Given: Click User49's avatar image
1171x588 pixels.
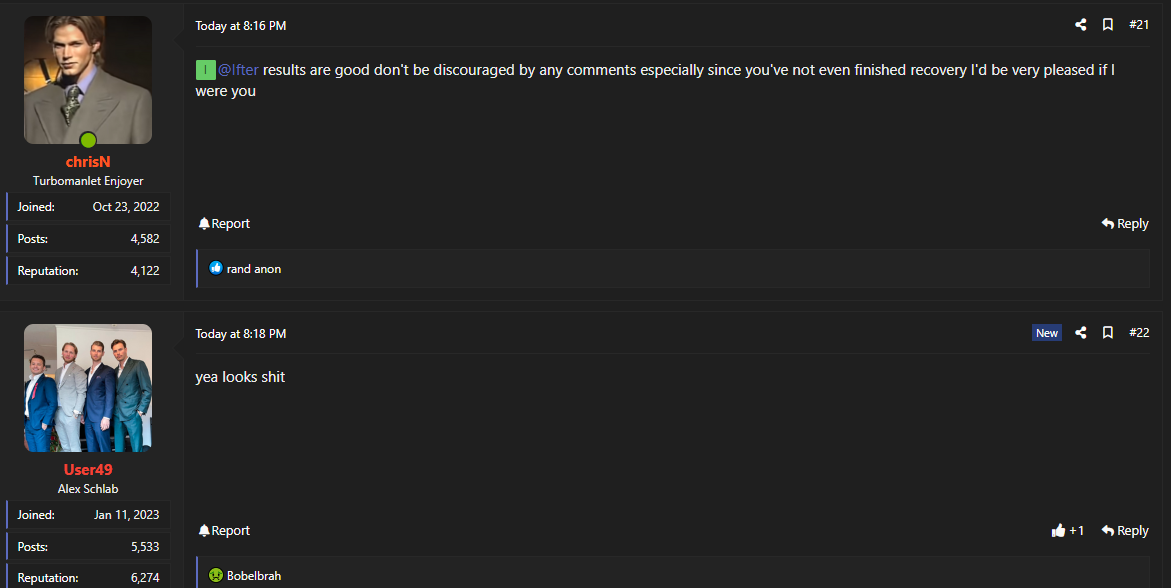Looking at the screenshot, I should (x=88, y=387).
